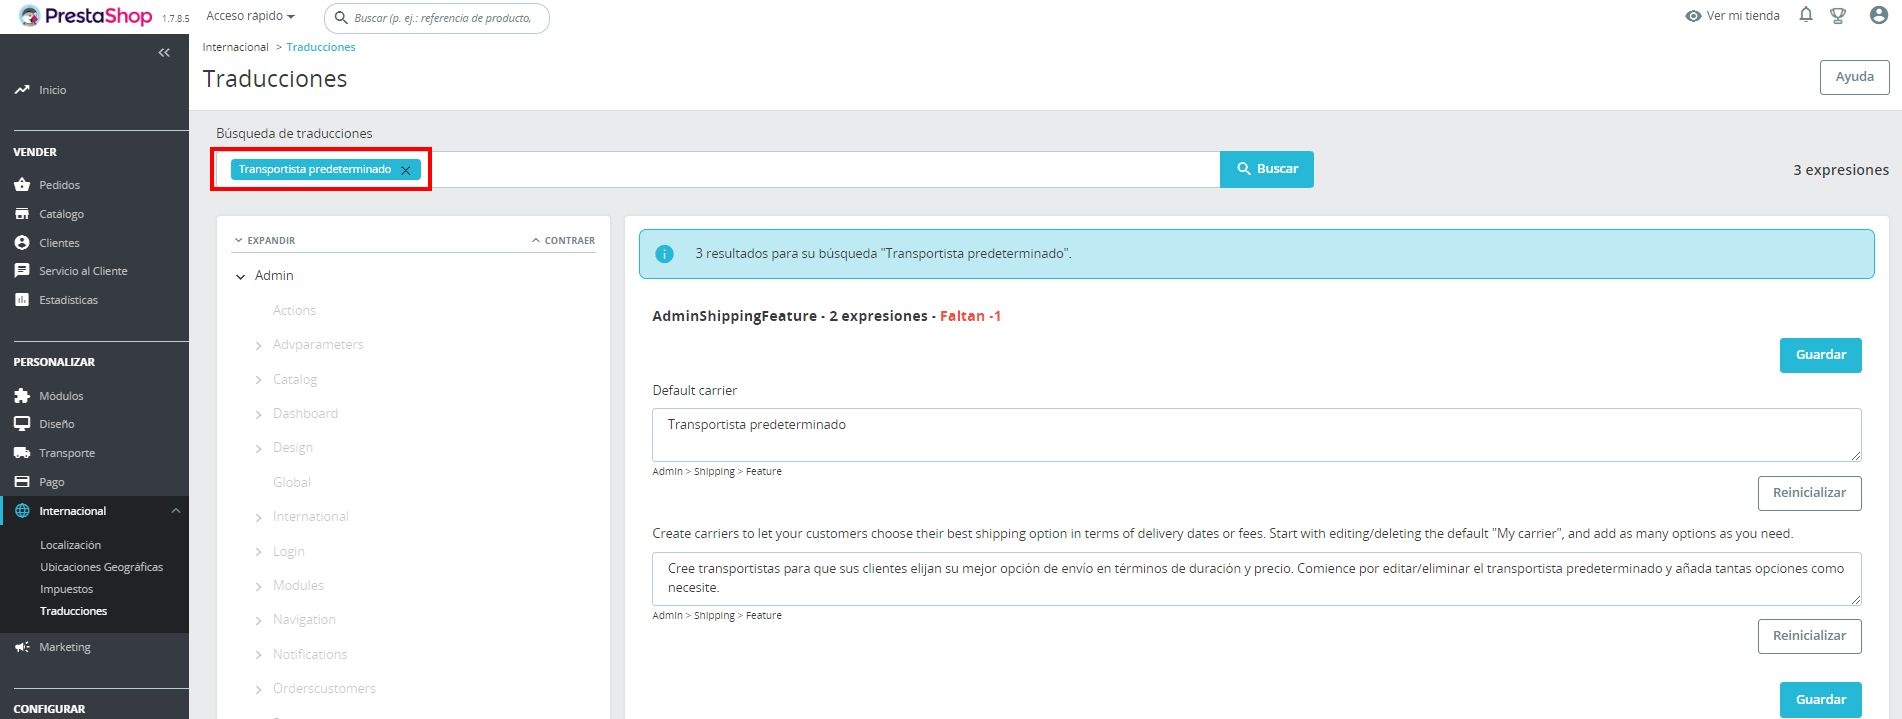Click the Internacional globe icon
The image size is (1902, 719).
[x=22, y=511]
